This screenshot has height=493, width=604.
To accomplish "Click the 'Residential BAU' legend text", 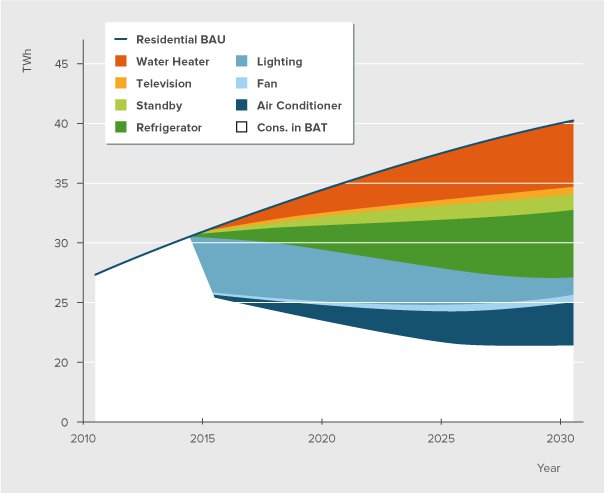I will [x=182, y=40].
